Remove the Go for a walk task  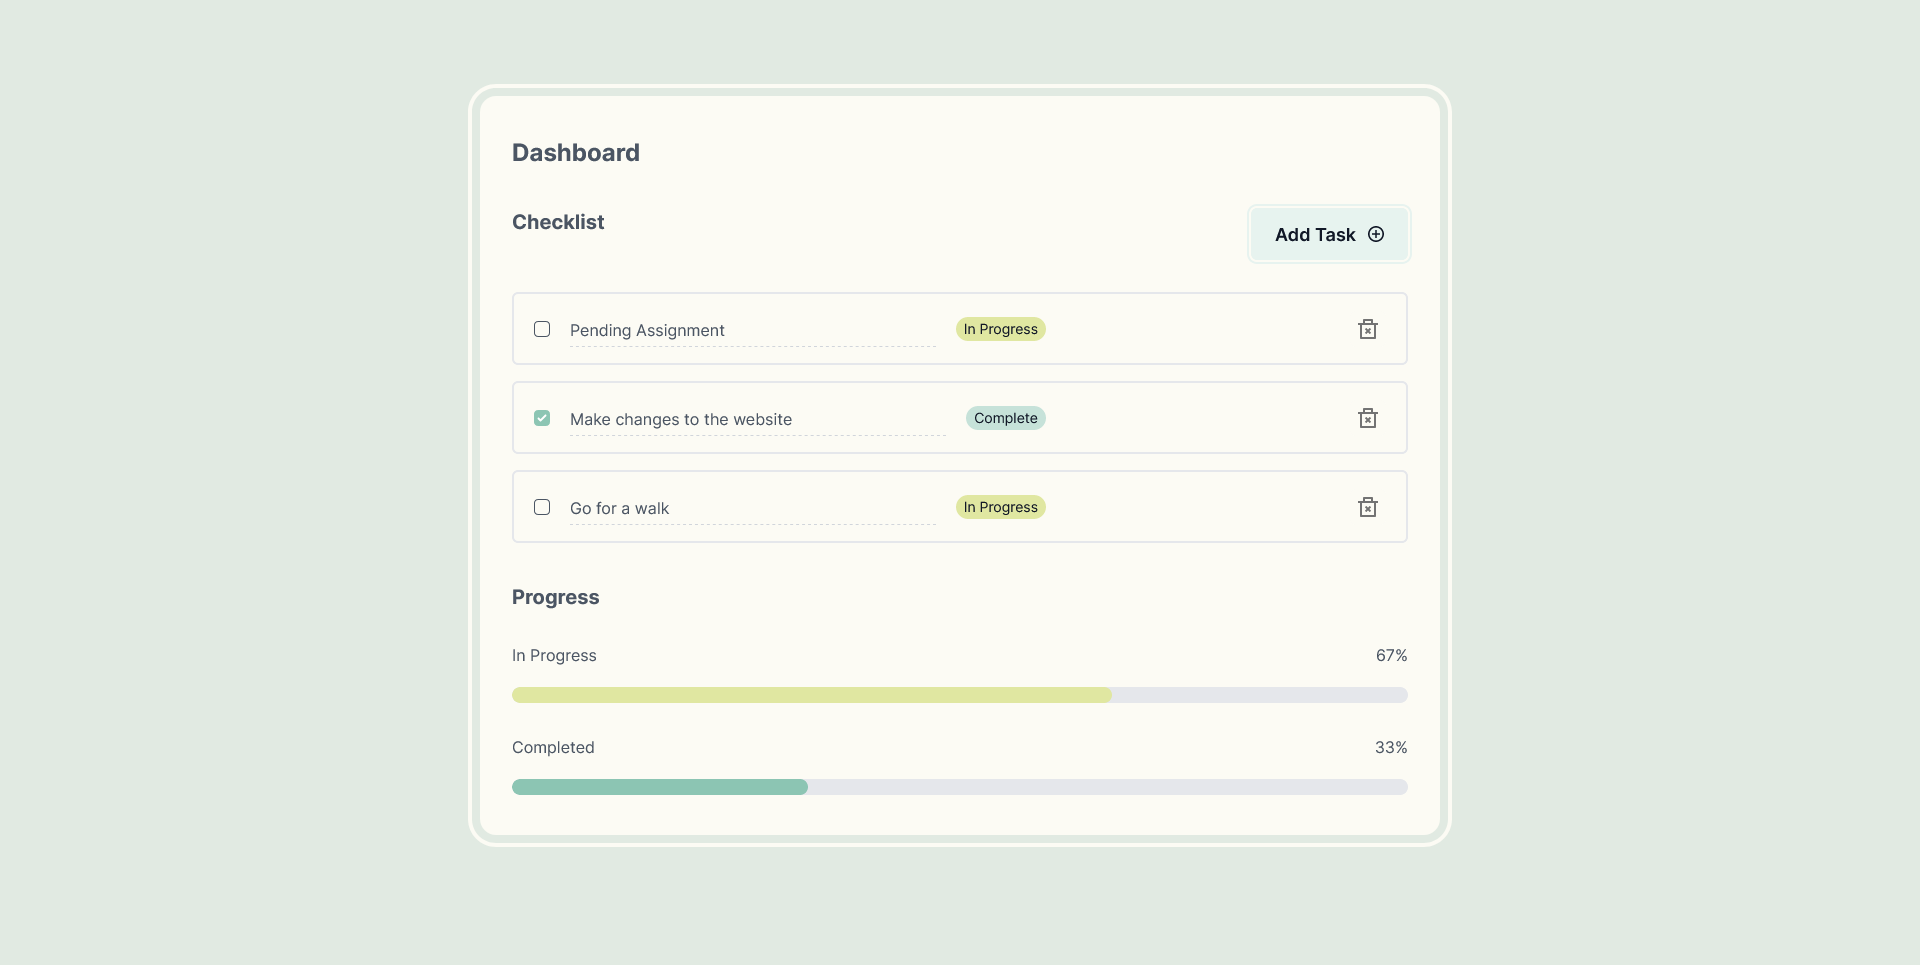1367,507
